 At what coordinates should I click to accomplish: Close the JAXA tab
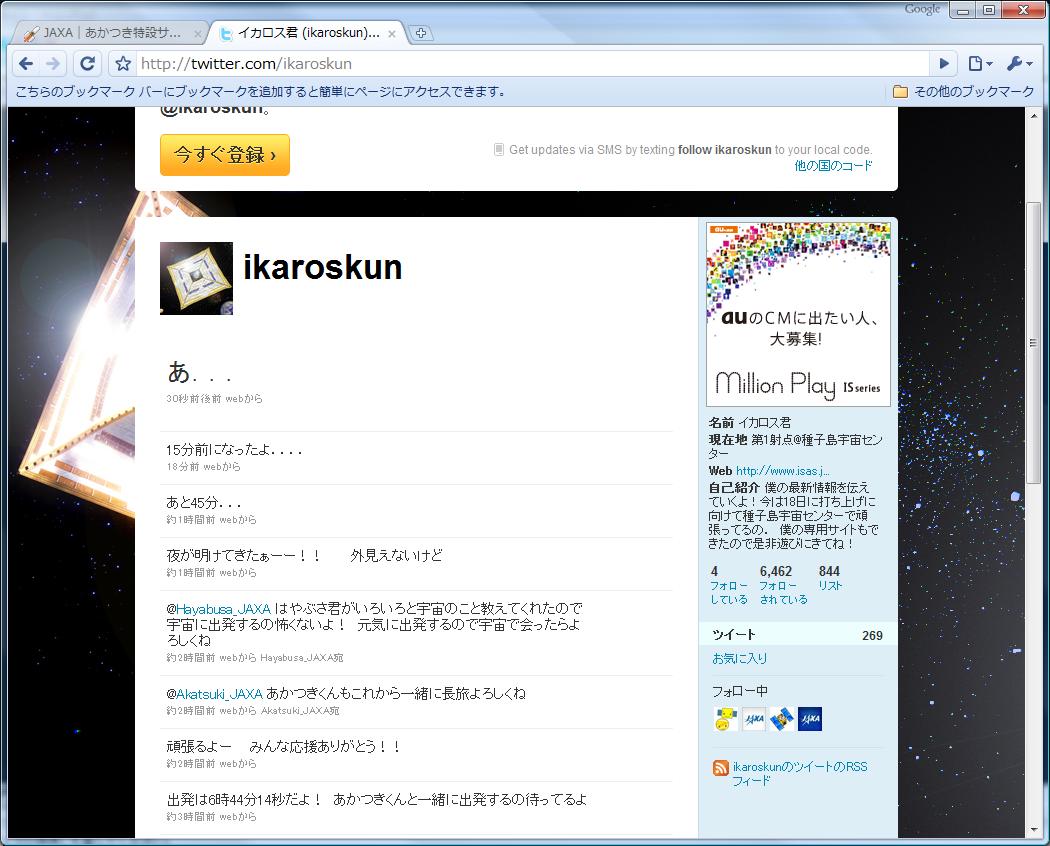(198, 33)
